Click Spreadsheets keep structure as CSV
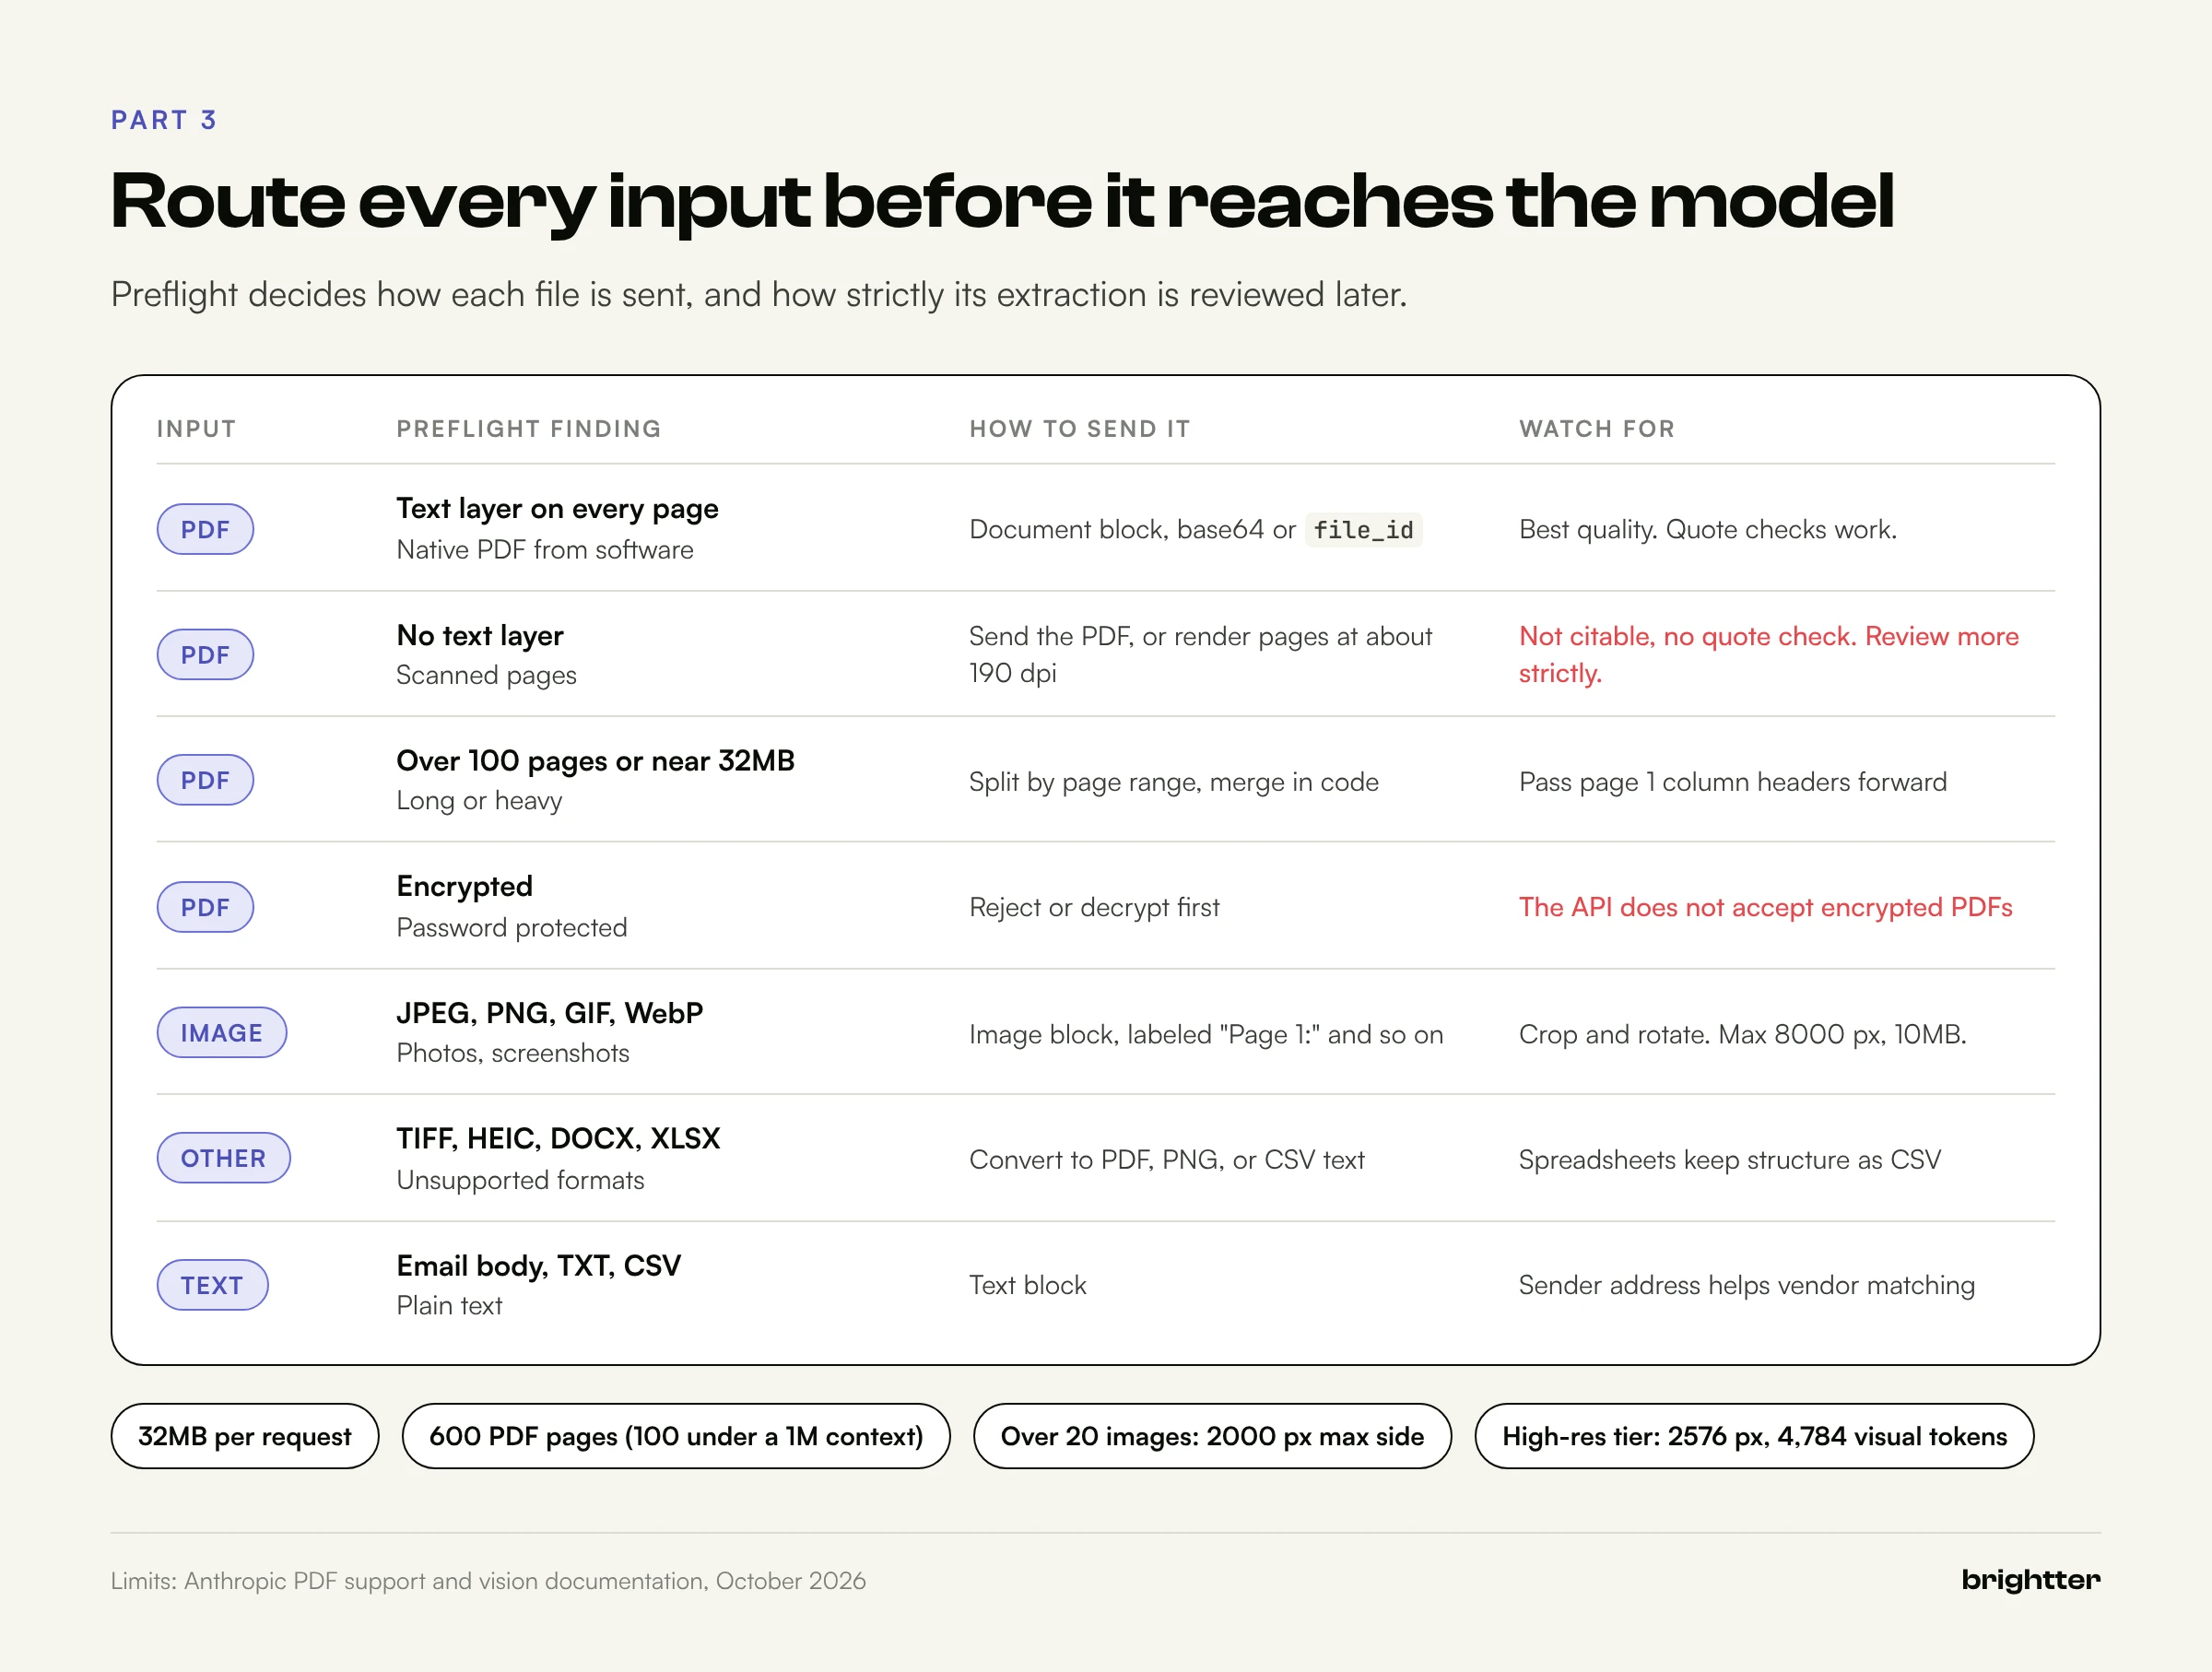 click(1730, 1160)
